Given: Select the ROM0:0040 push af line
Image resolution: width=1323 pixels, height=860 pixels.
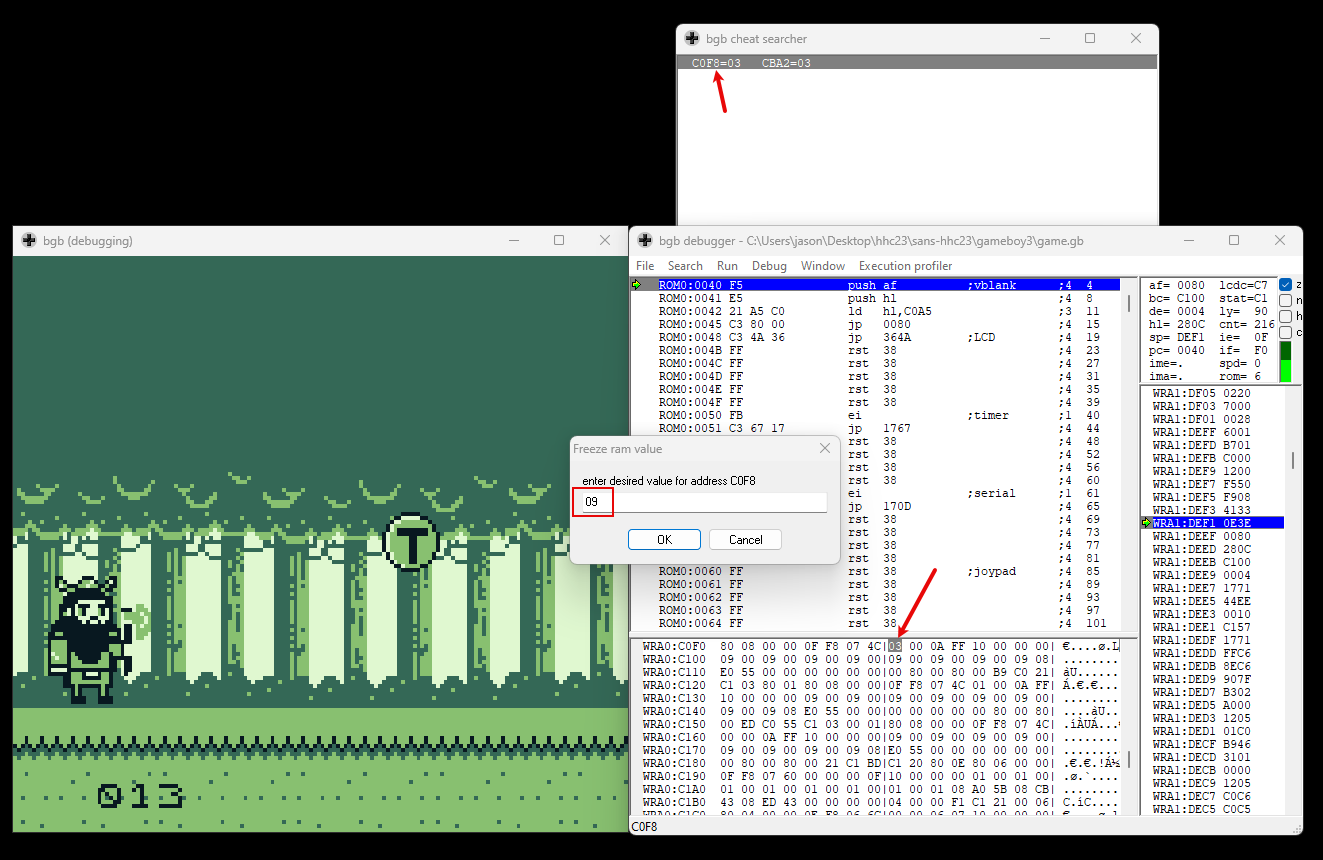Looking at the screenshot, I should [877, 285].
